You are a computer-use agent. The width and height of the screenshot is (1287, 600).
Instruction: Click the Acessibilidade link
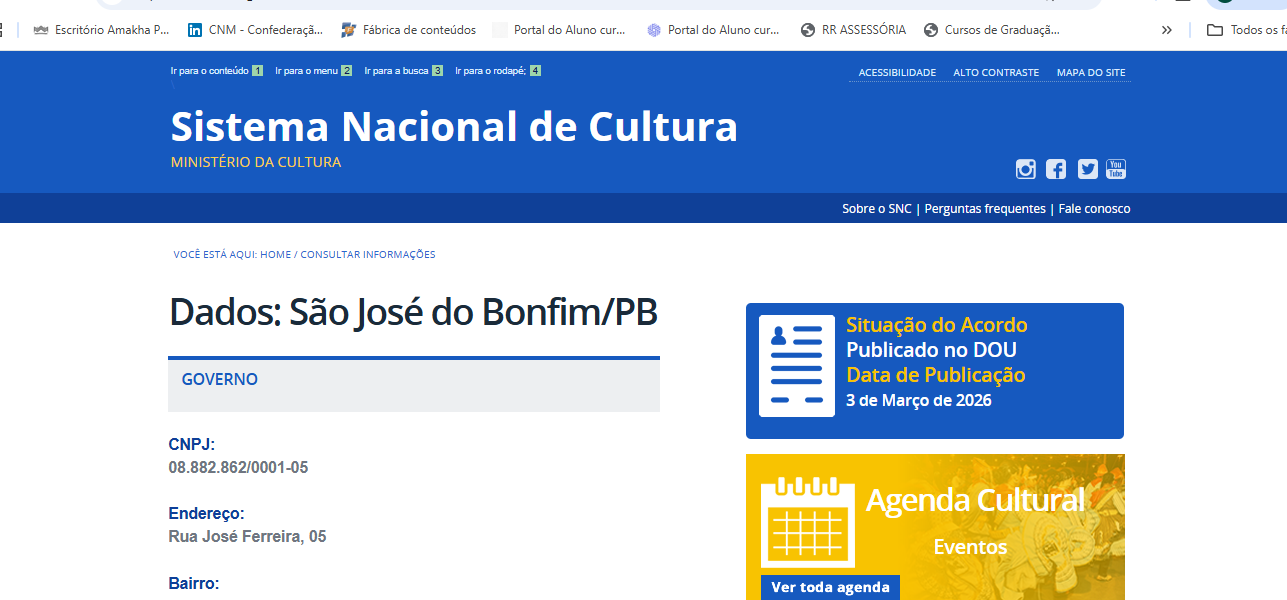pyautogui.click(x=897, y=72)
